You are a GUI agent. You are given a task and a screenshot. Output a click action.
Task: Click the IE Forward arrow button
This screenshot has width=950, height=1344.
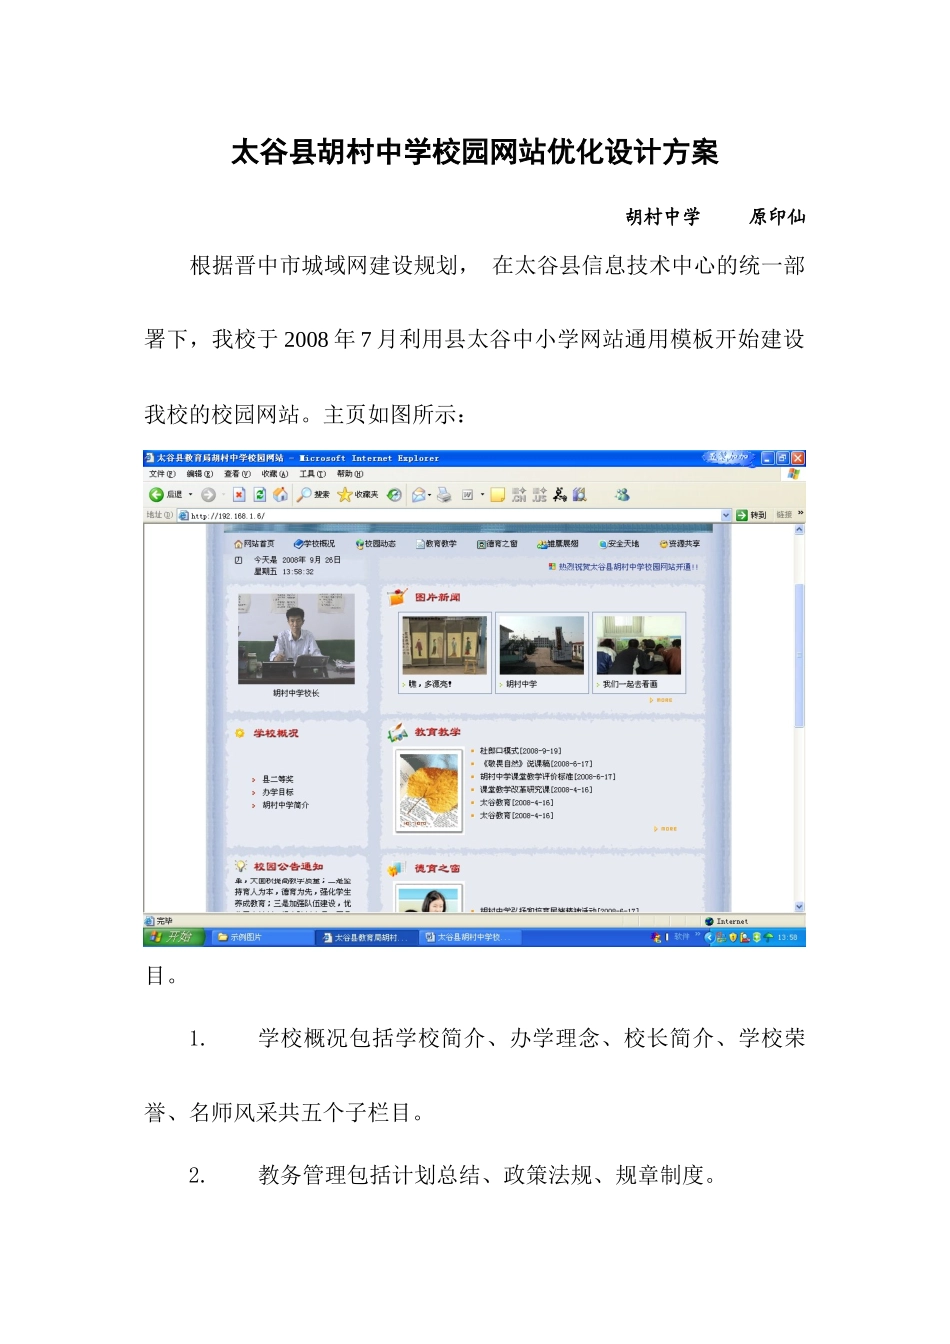208,495
